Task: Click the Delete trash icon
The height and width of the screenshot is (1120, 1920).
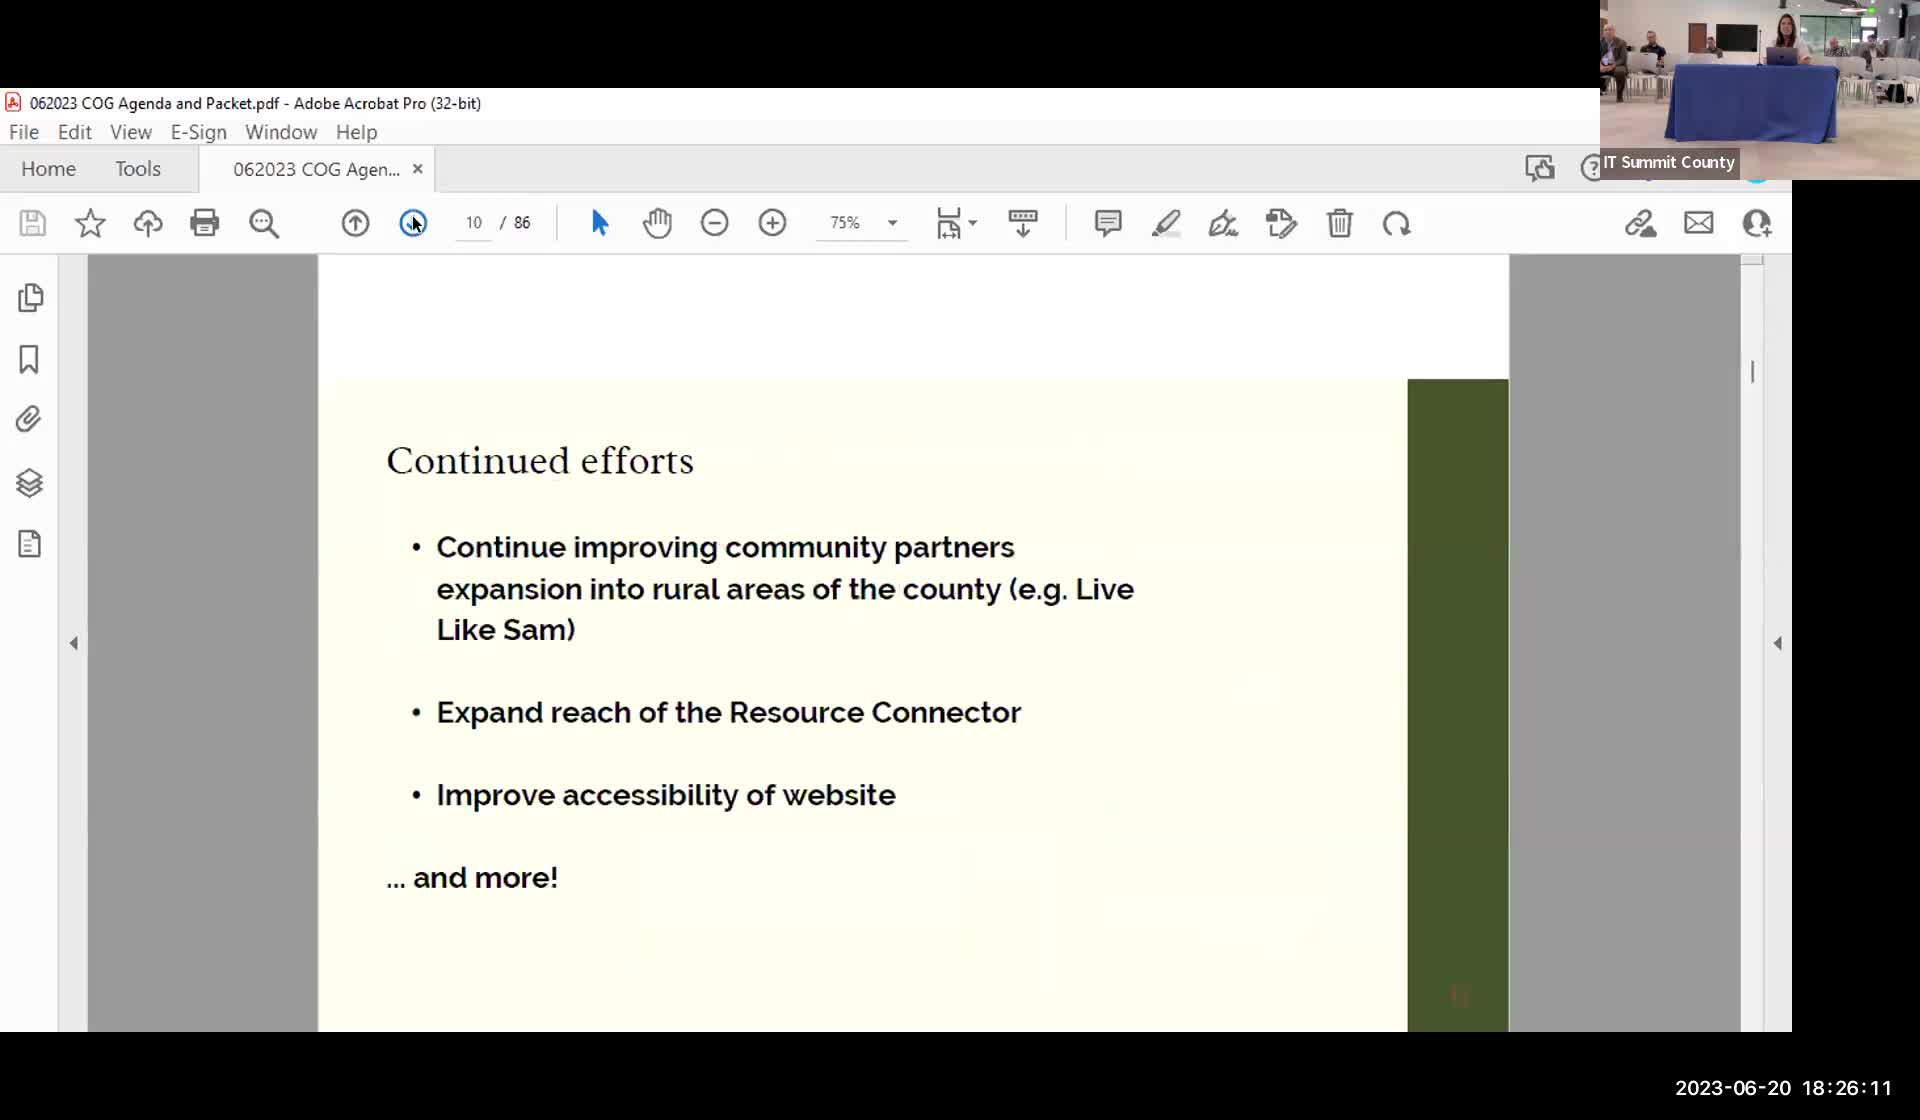Action: [x=1339, y=223]
